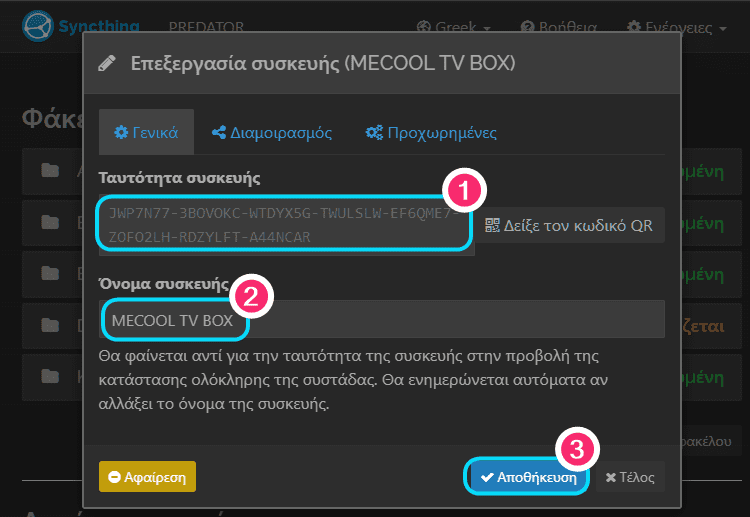Viewport: 750px width, 517px height.
Task: Select the Γενικά tab
Action: pos(146,132)
